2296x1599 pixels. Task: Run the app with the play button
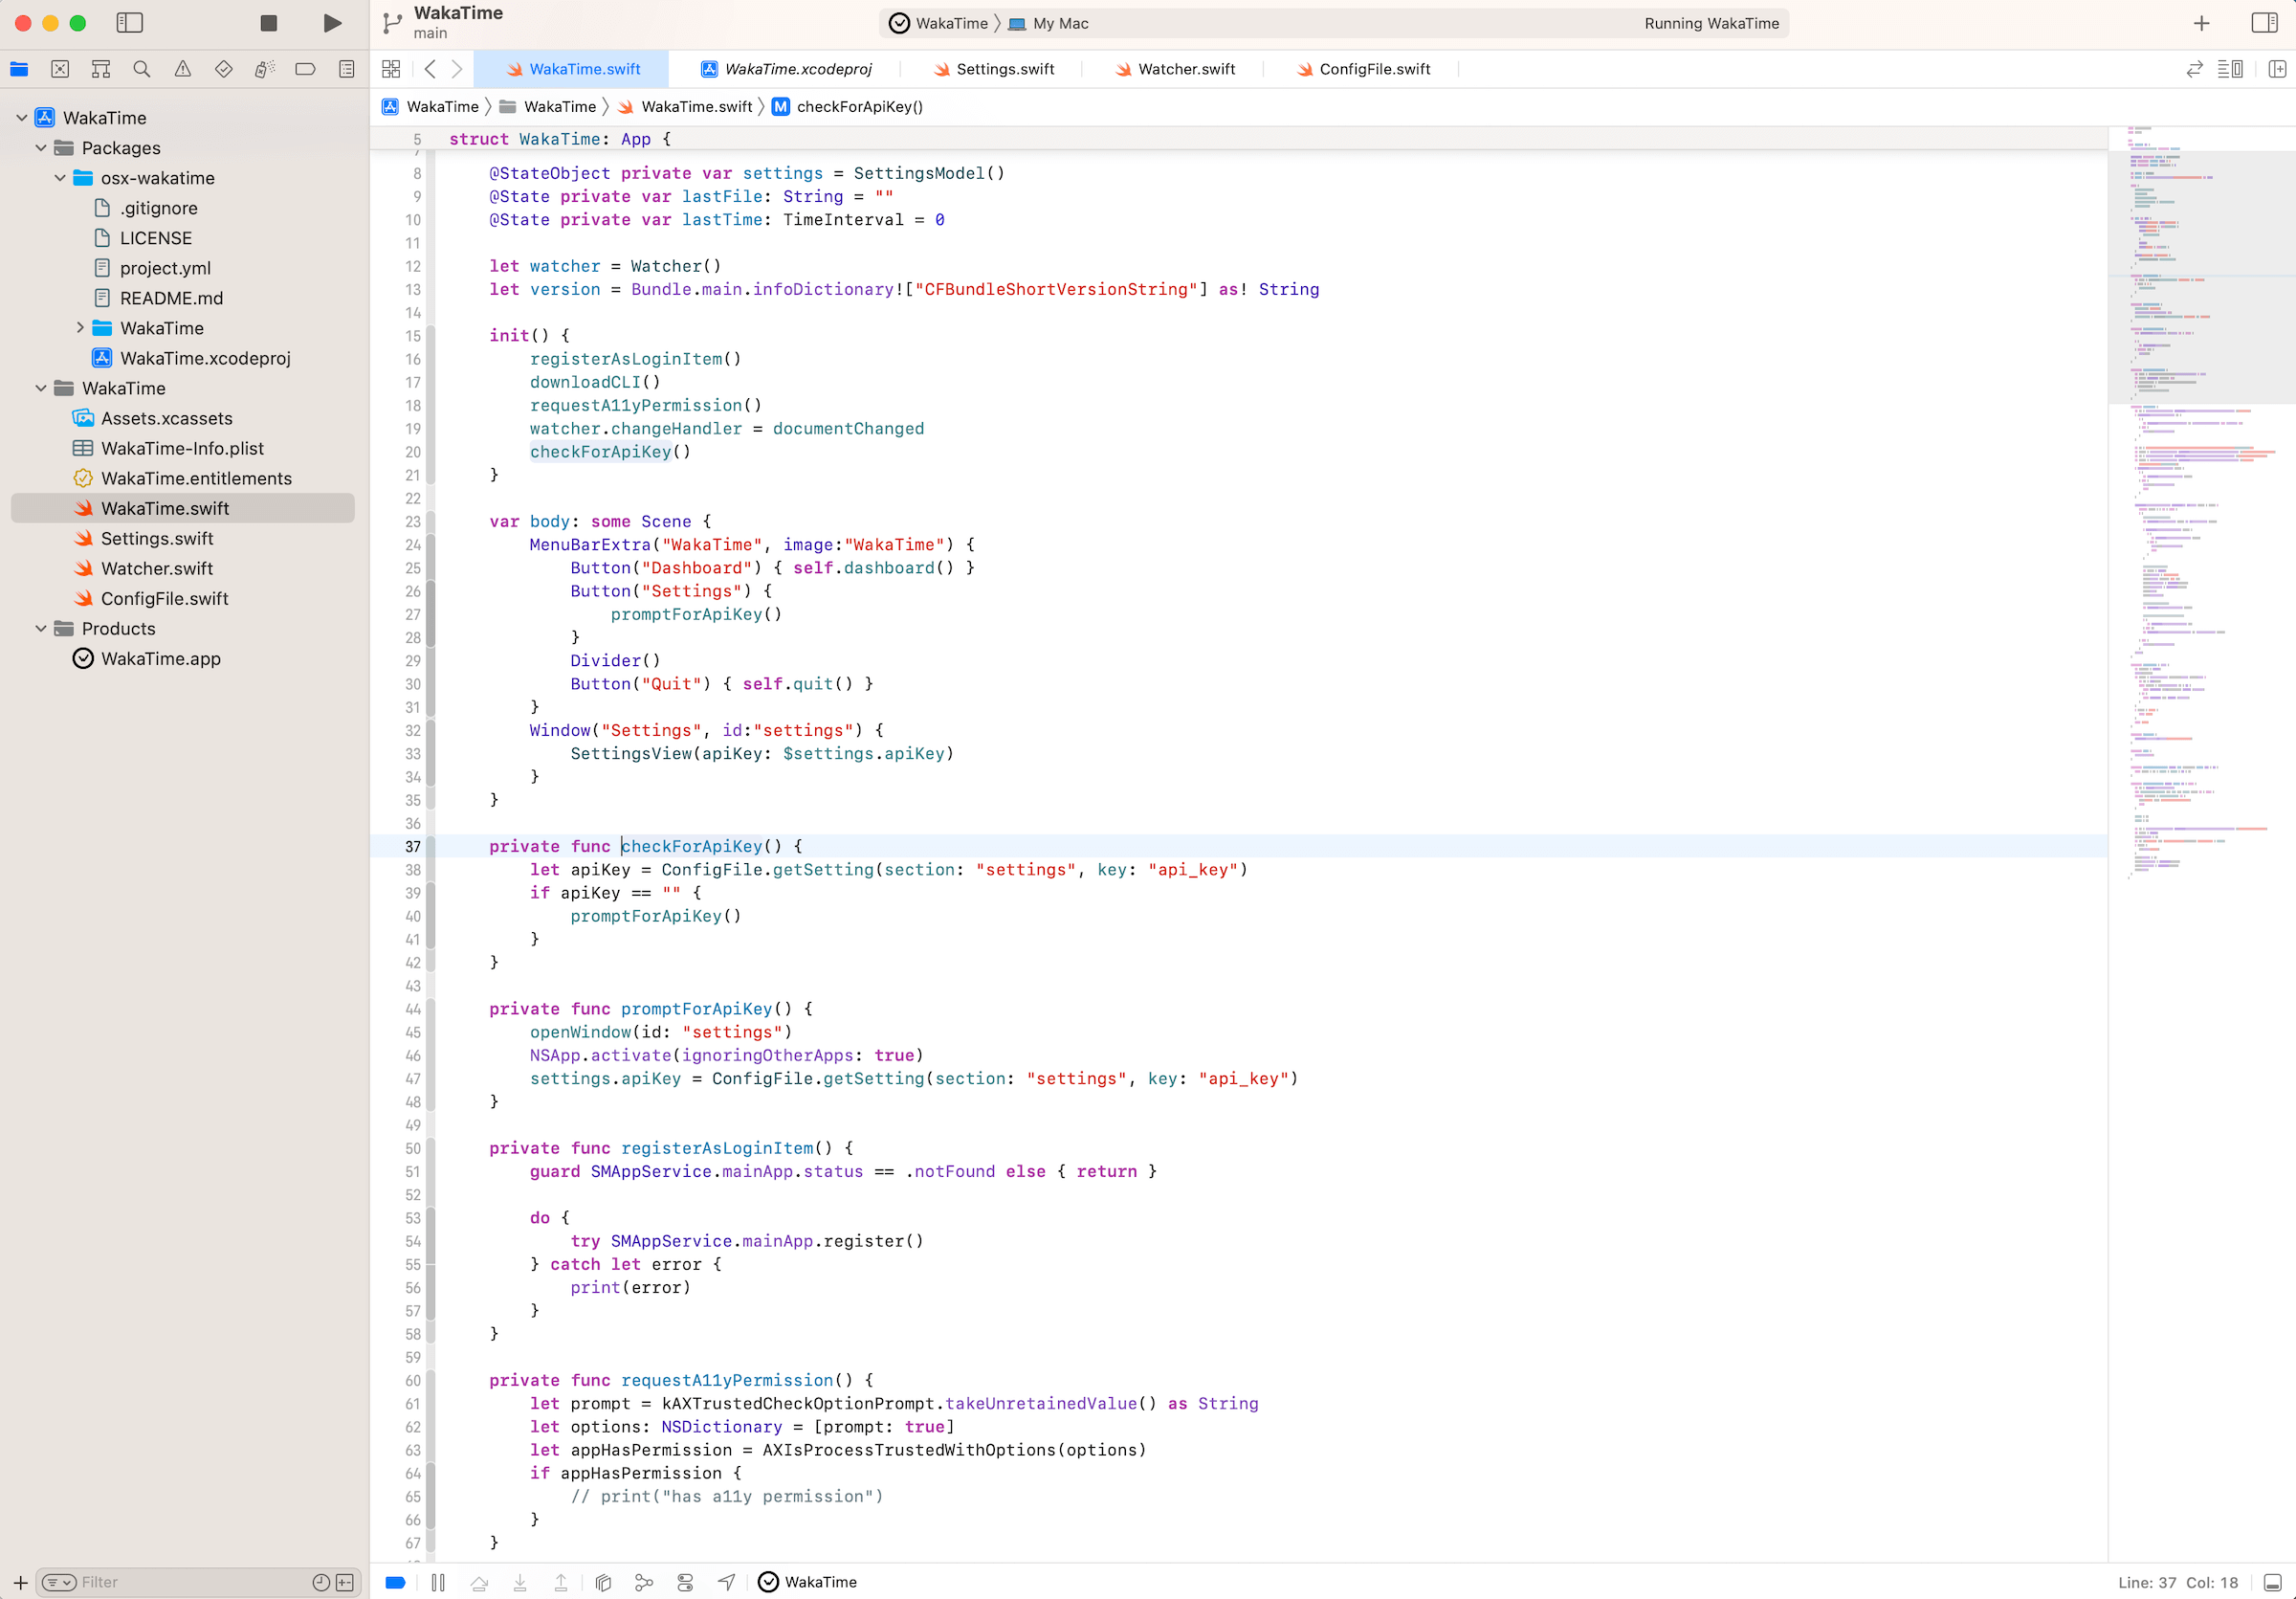point(332,22)
